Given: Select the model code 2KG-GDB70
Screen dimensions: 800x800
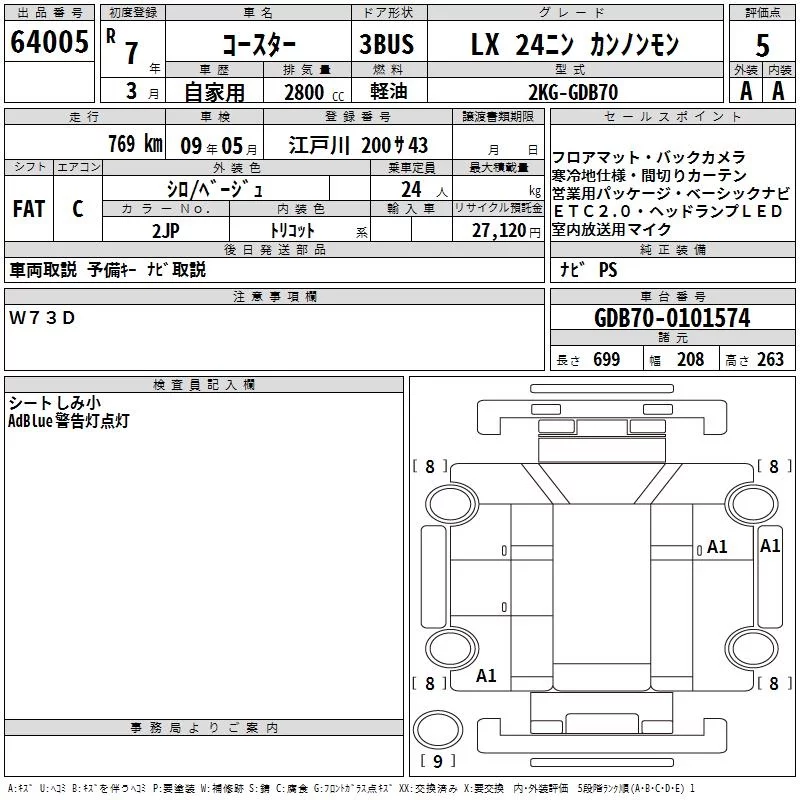Looking at the screenshot, I should point(573,92).
